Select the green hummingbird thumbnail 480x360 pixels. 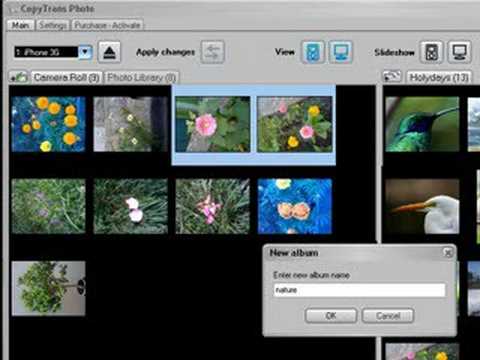tap(422, 124)
